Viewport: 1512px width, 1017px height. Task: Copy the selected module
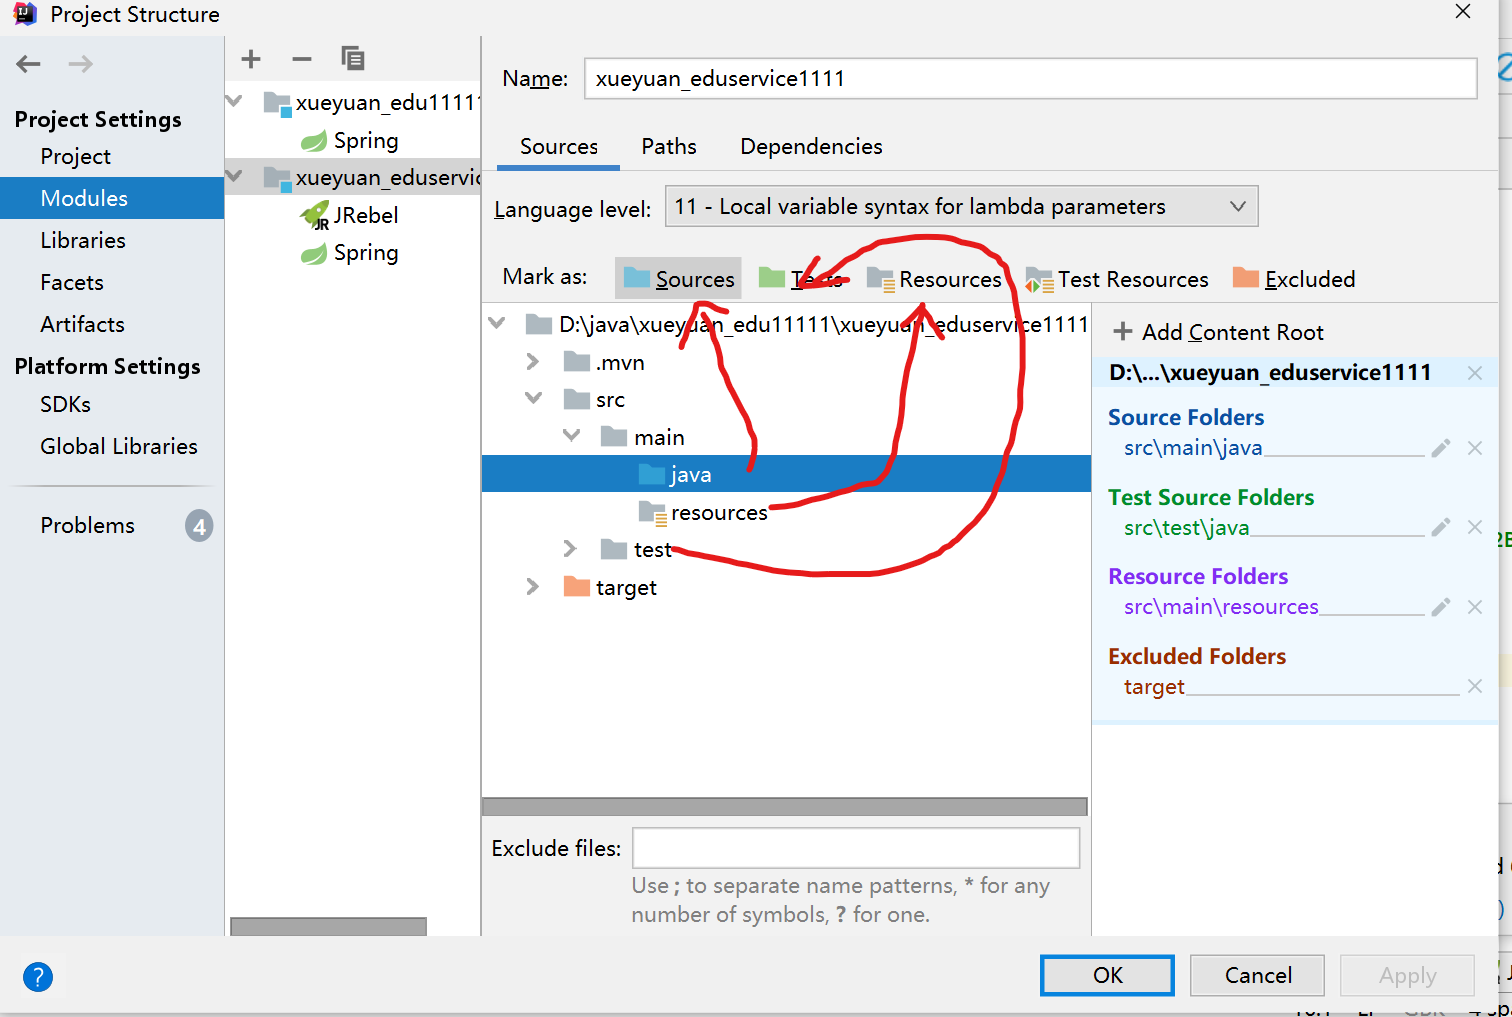point(353,59)
